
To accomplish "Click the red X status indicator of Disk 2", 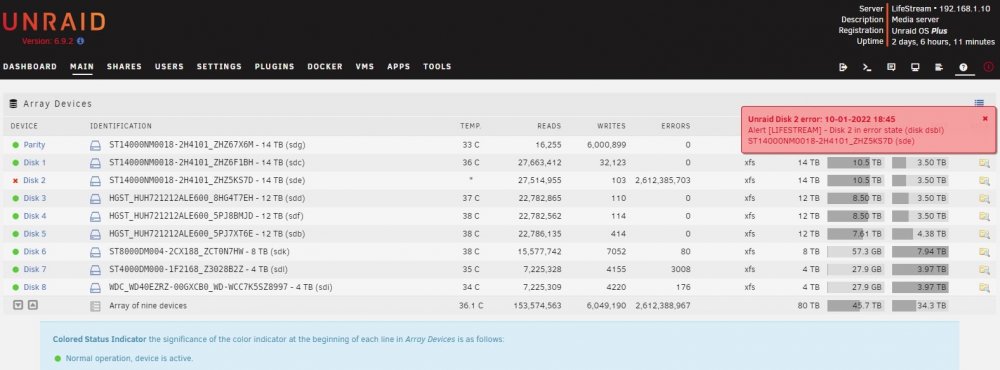I will 15,181.
